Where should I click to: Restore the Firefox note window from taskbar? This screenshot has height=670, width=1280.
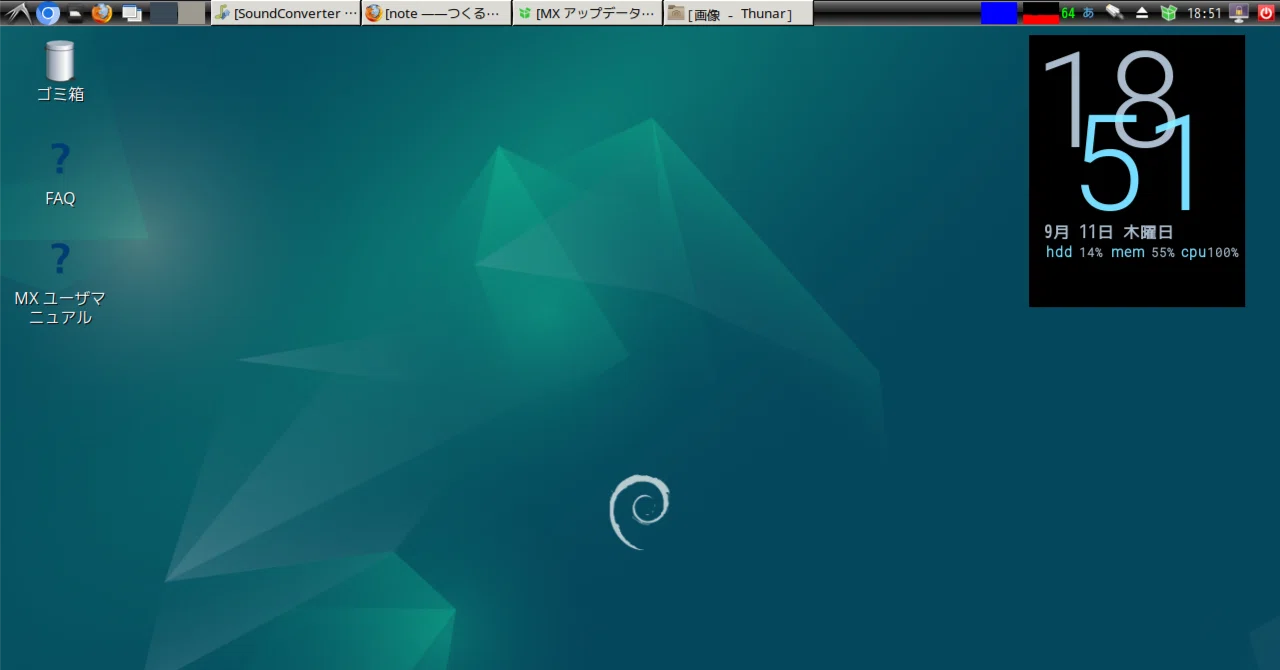(x=437, y=13)
